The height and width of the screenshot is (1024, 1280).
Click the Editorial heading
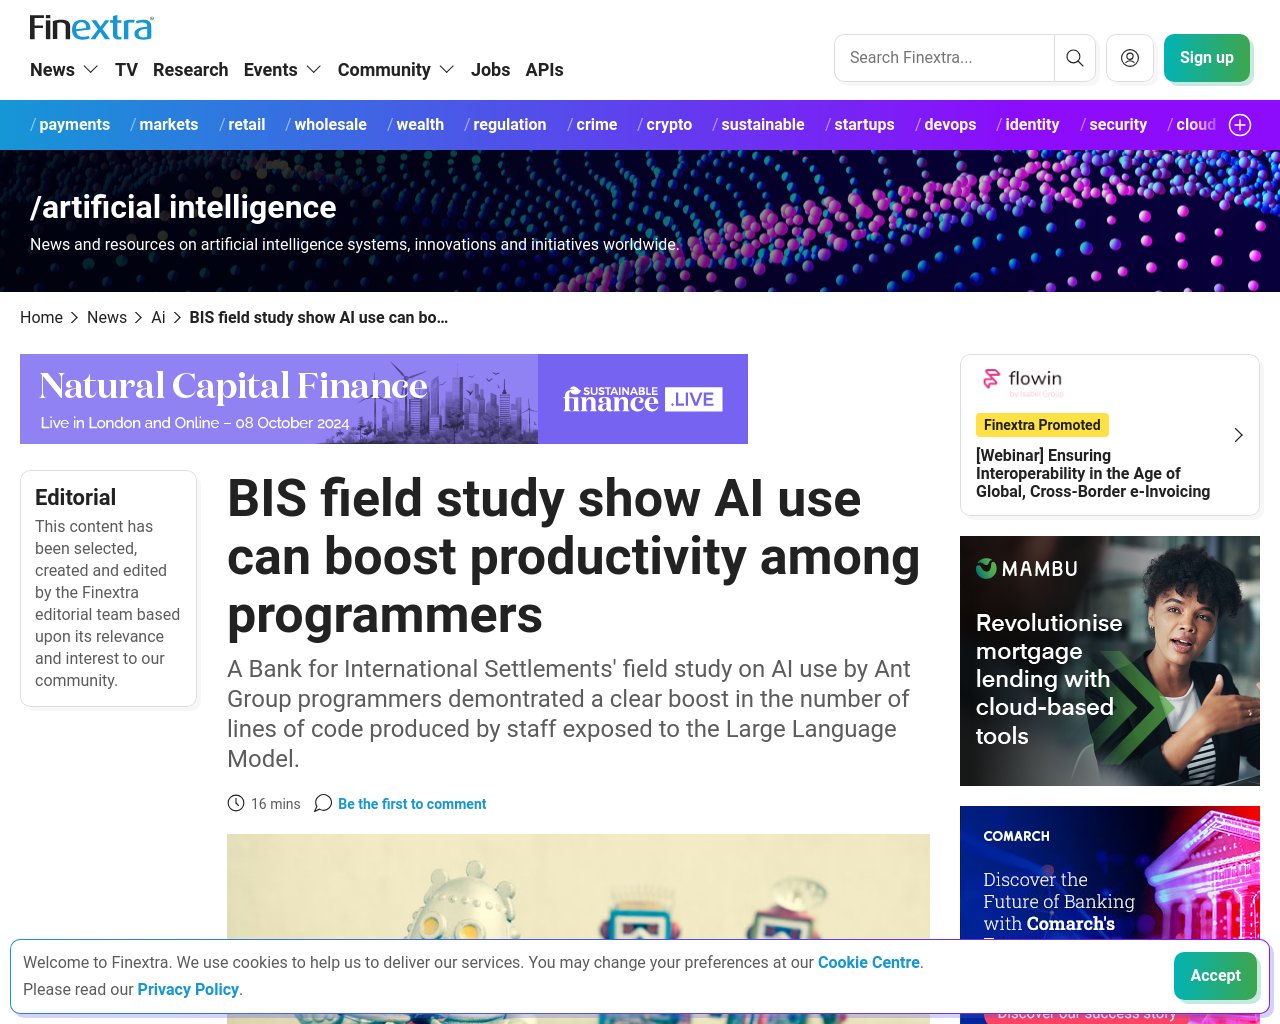click(x=75, y=497)
